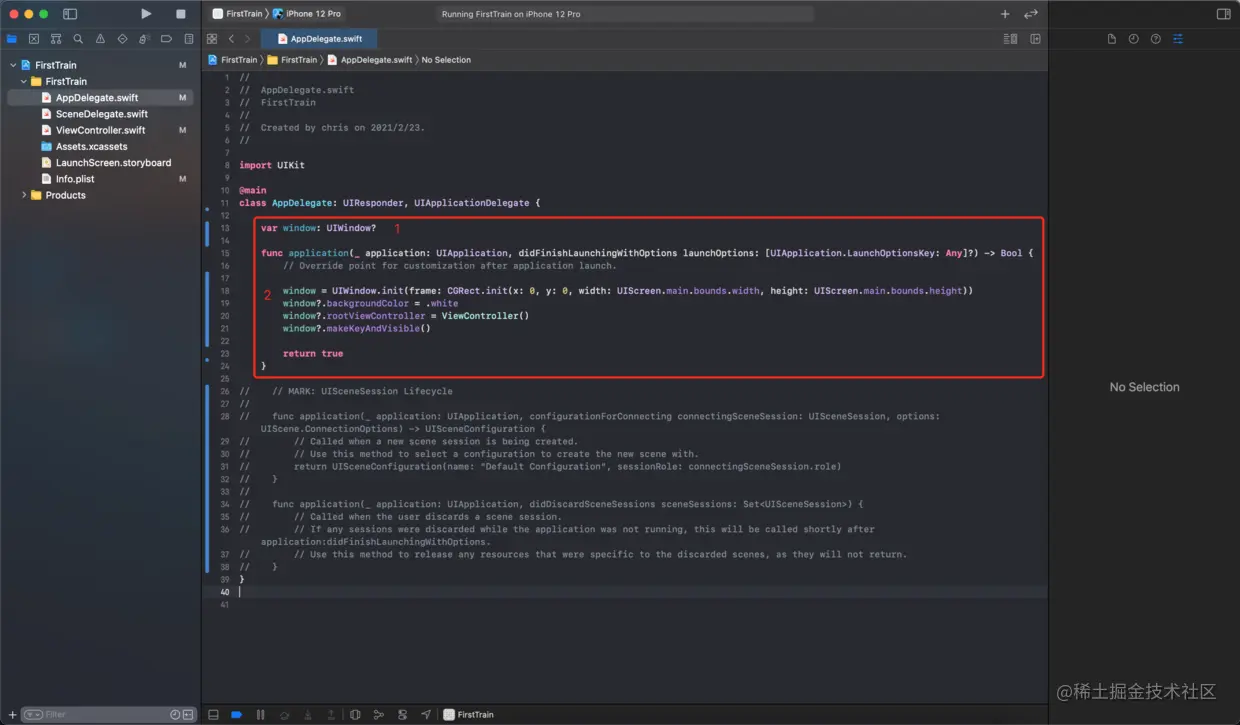Click the Simulate Location icon
The width and height of the screenshot is (1240, 725).
click(426, 714)
